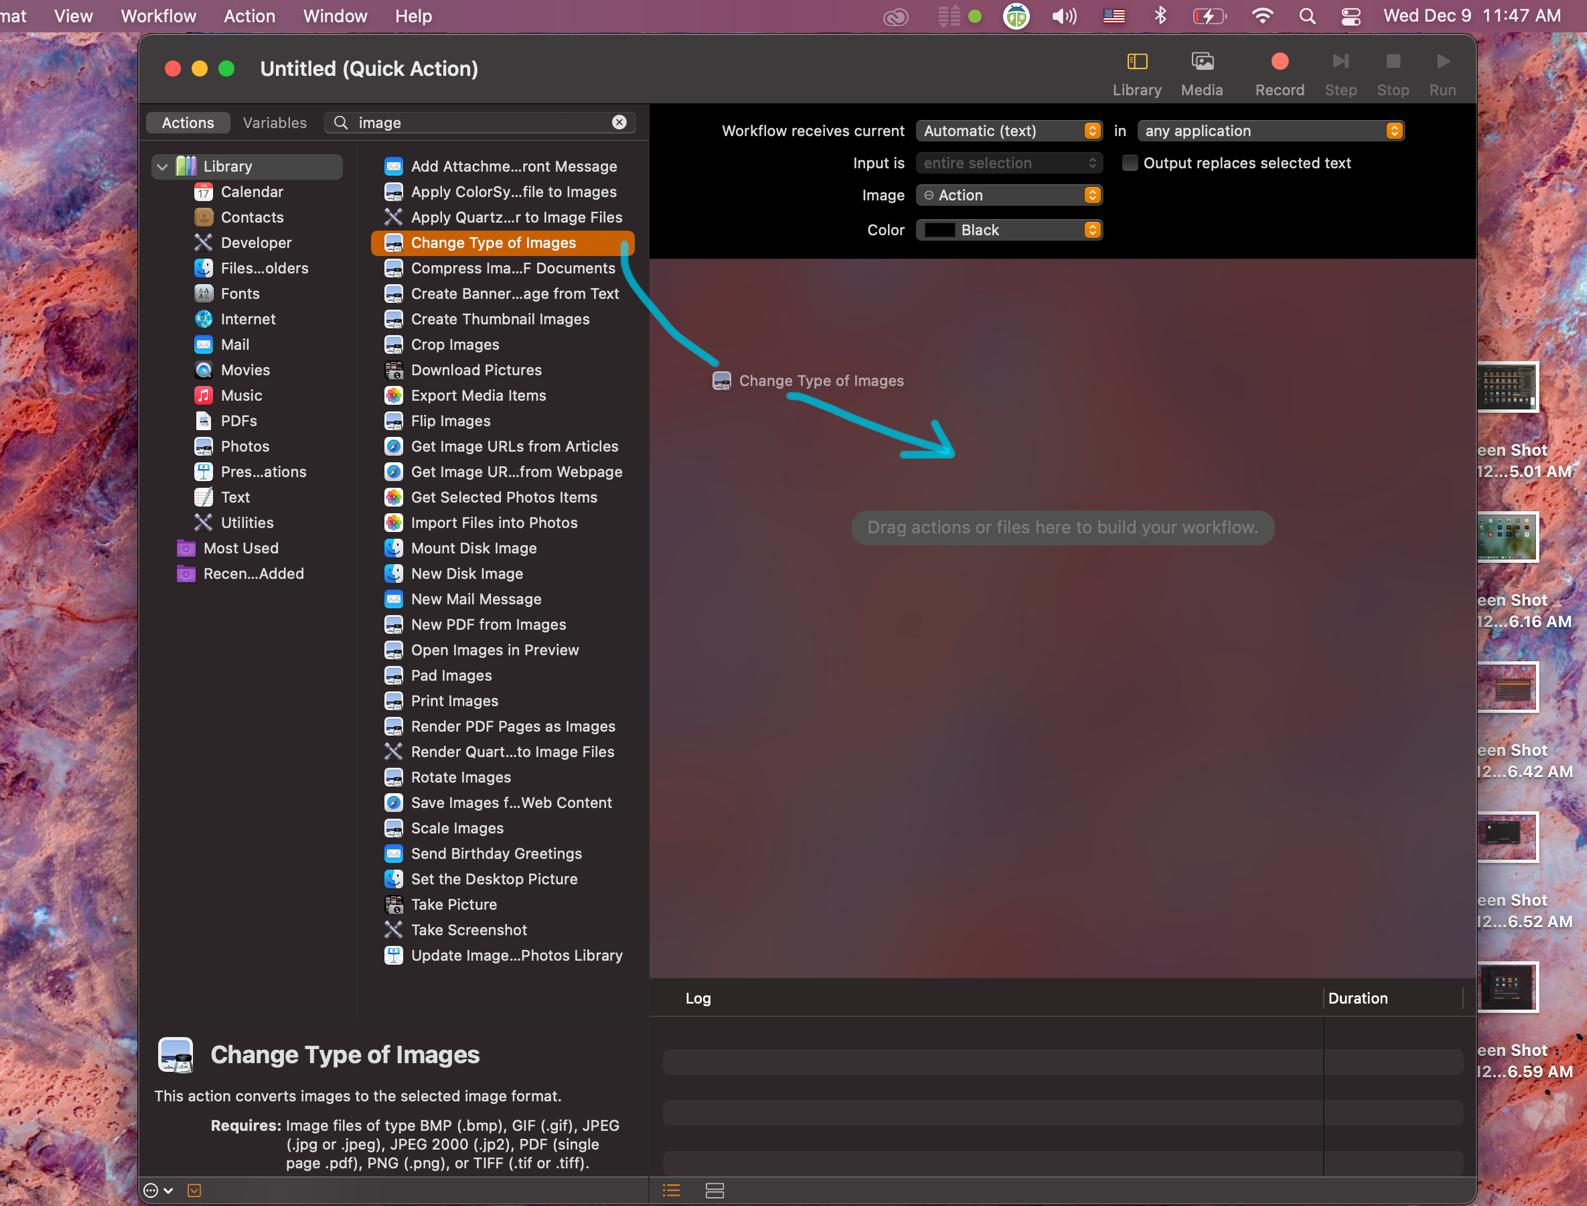Select the Mount Disk Image action
Screen dimensions: 1587x1206
coord(473,548)
